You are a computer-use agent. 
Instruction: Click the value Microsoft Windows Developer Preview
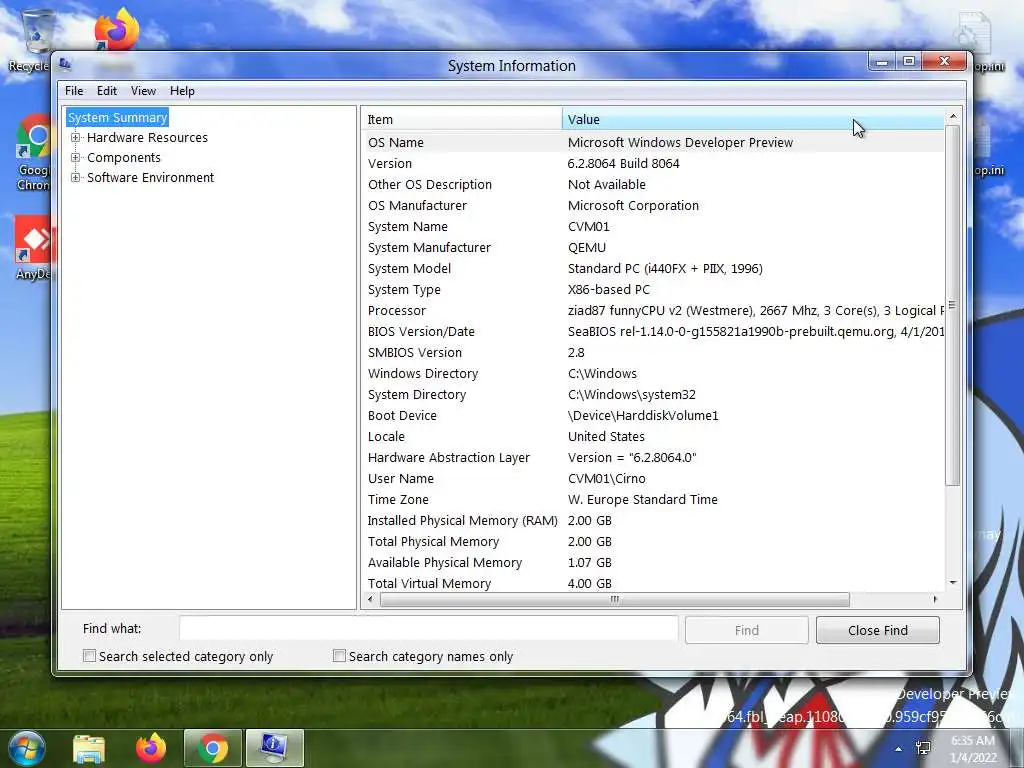point(680,142)
